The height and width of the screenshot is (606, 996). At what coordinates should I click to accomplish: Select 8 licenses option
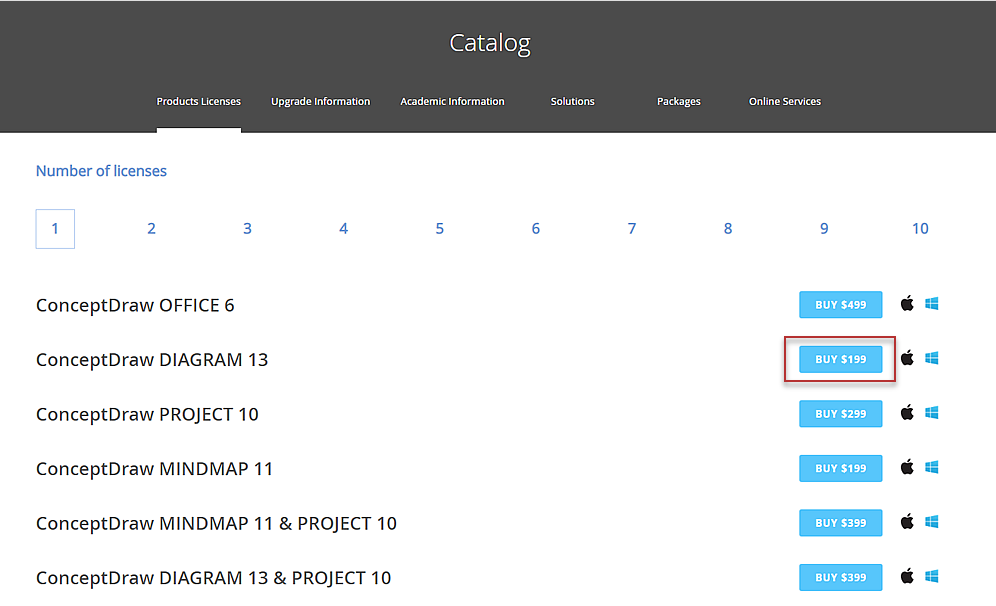(x=728, y=229)
